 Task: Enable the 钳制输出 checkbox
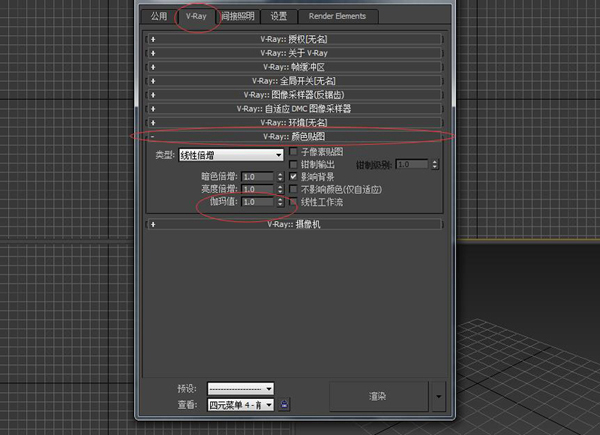point(293,165)
